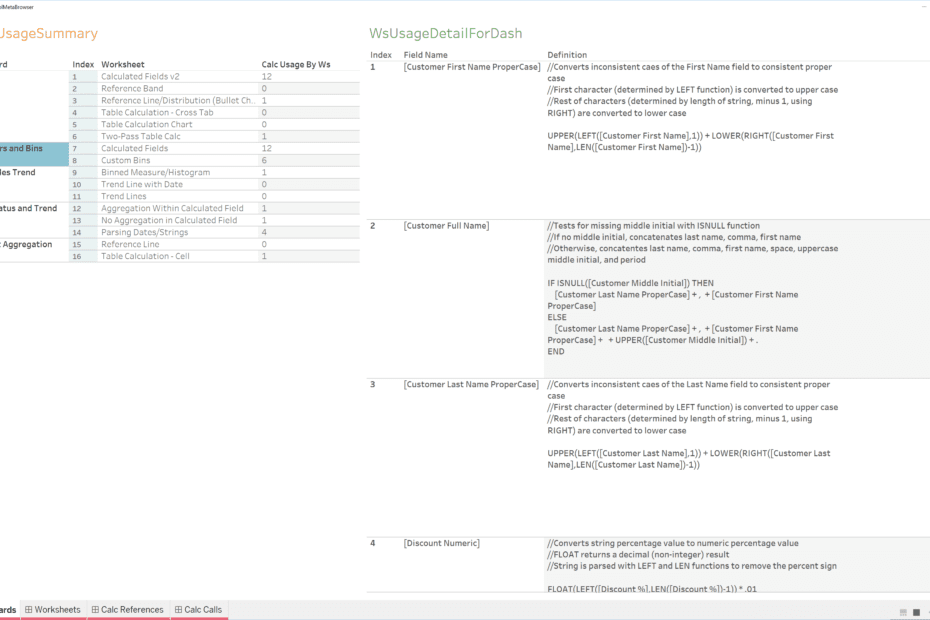Select the Parsing Dates/Strings row
This screenshot has width=930, height=620.
[214, 232]
